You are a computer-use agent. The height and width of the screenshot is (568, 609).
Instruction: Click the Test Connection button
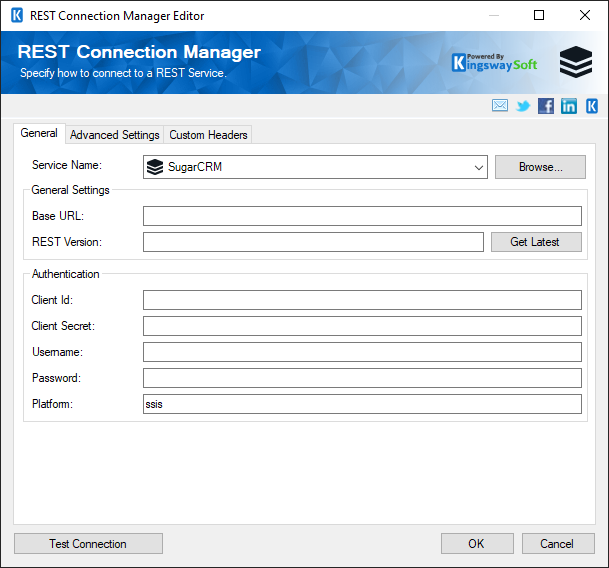point(88,544)
